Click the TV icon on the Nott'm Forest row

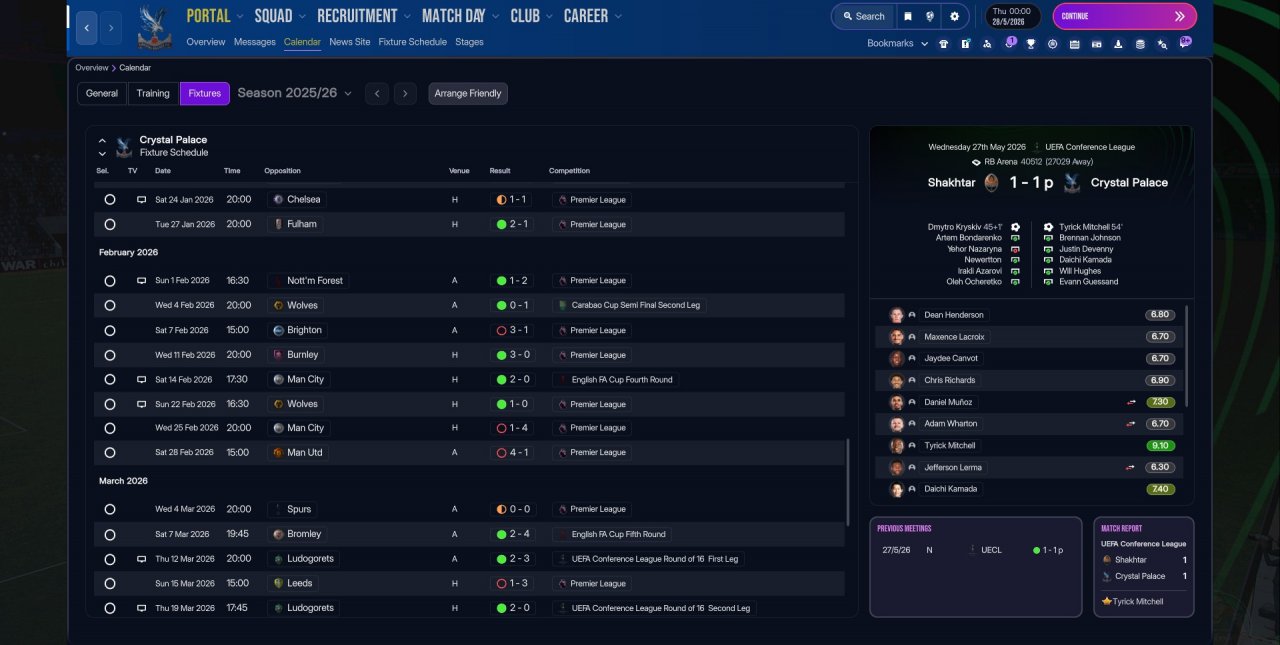pos(141,281)
